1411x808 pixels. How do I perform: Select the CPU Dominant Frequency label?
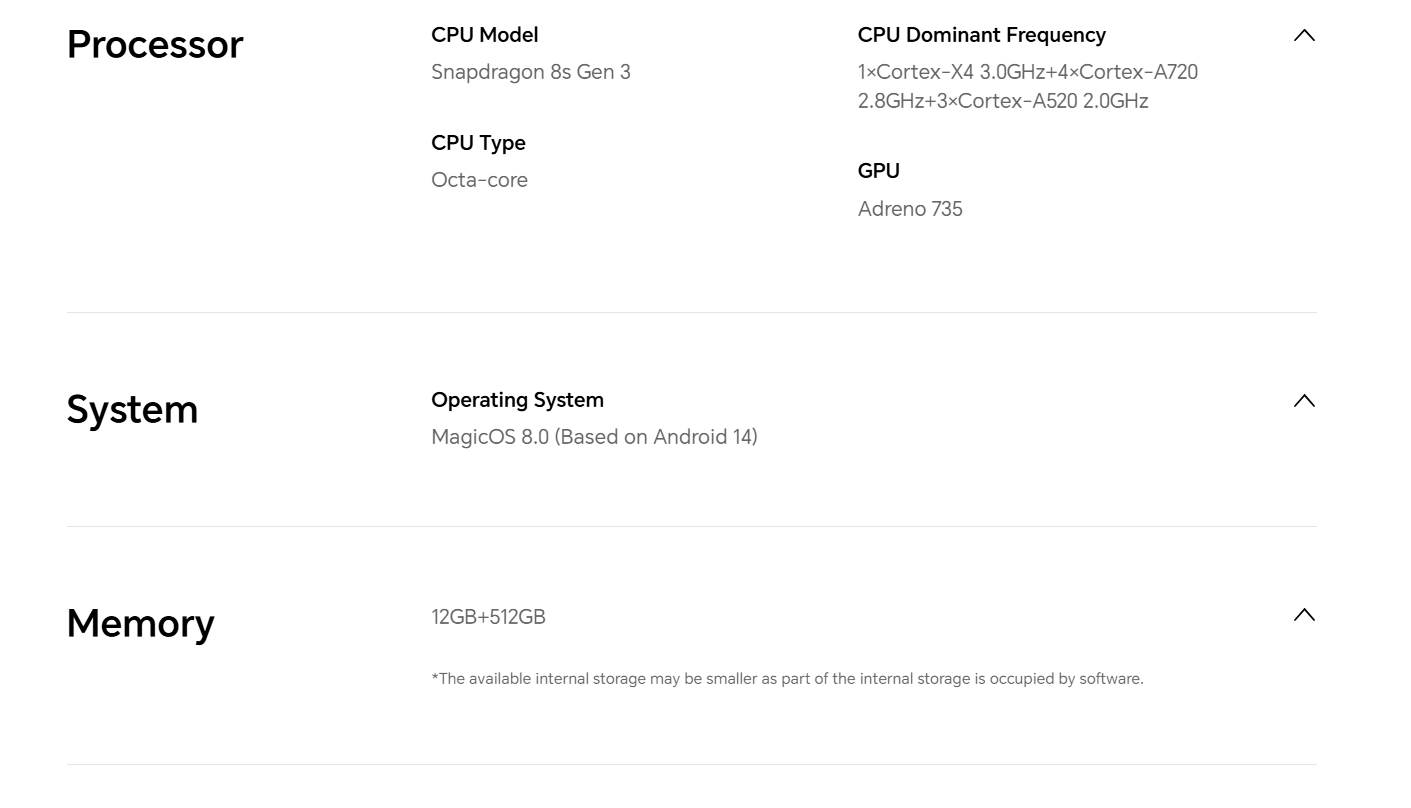pos(981,35)
